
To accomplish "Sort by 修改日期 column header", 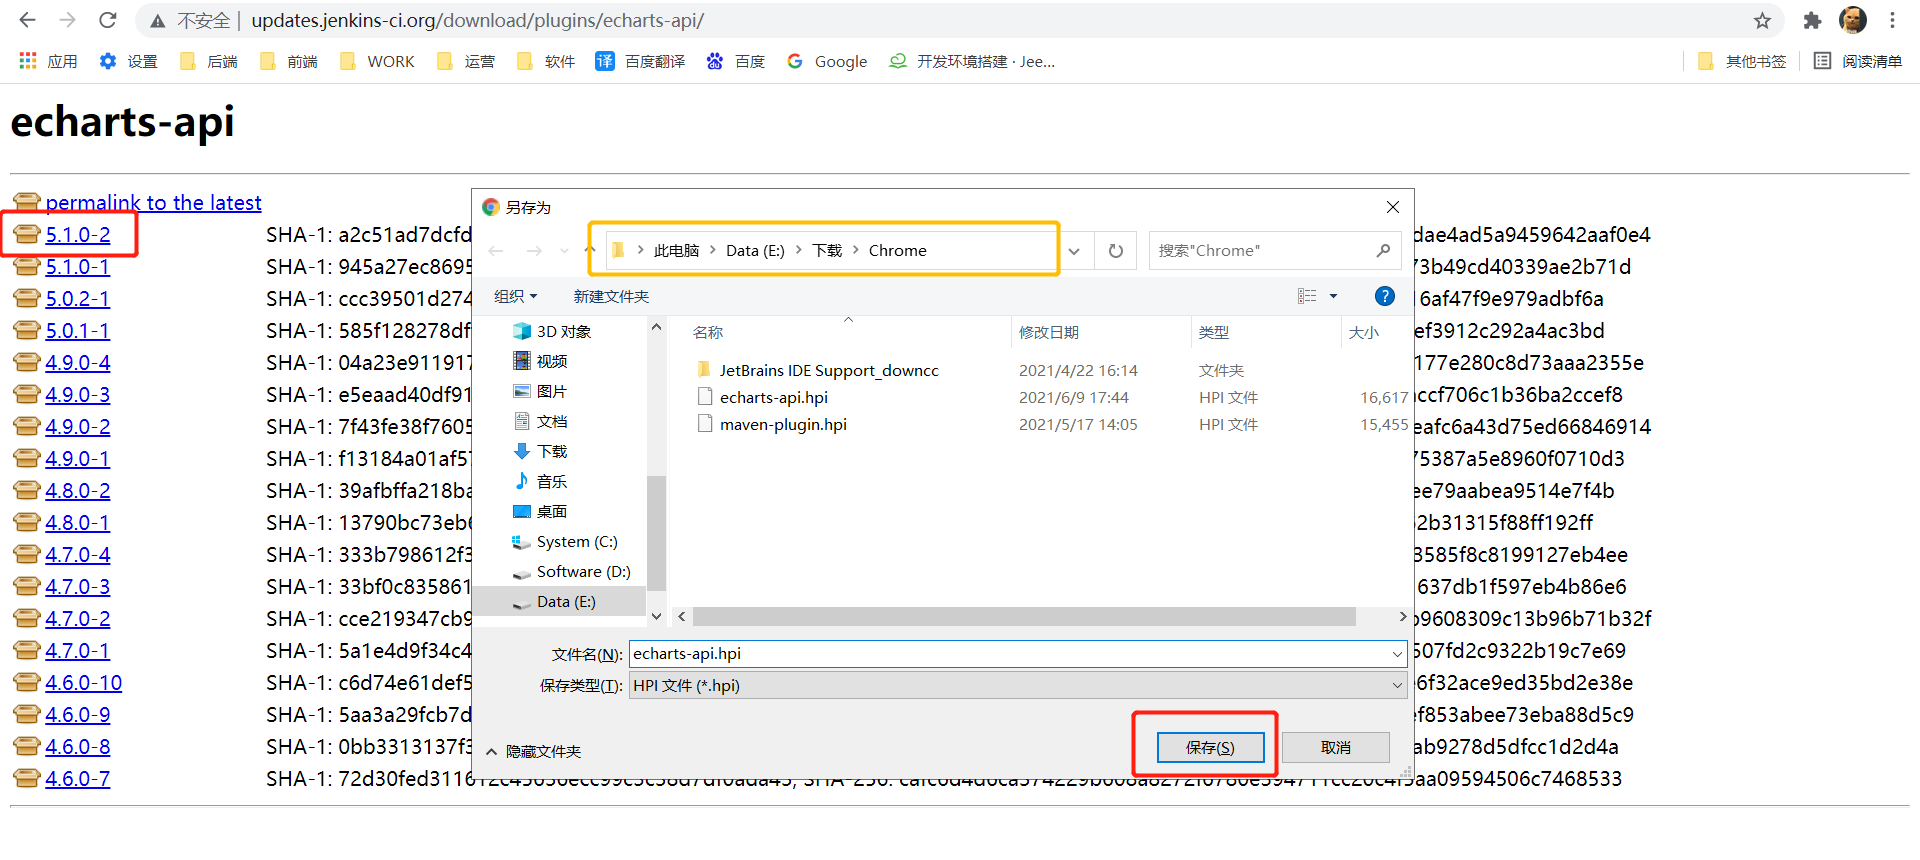I will click(1049, 332).
